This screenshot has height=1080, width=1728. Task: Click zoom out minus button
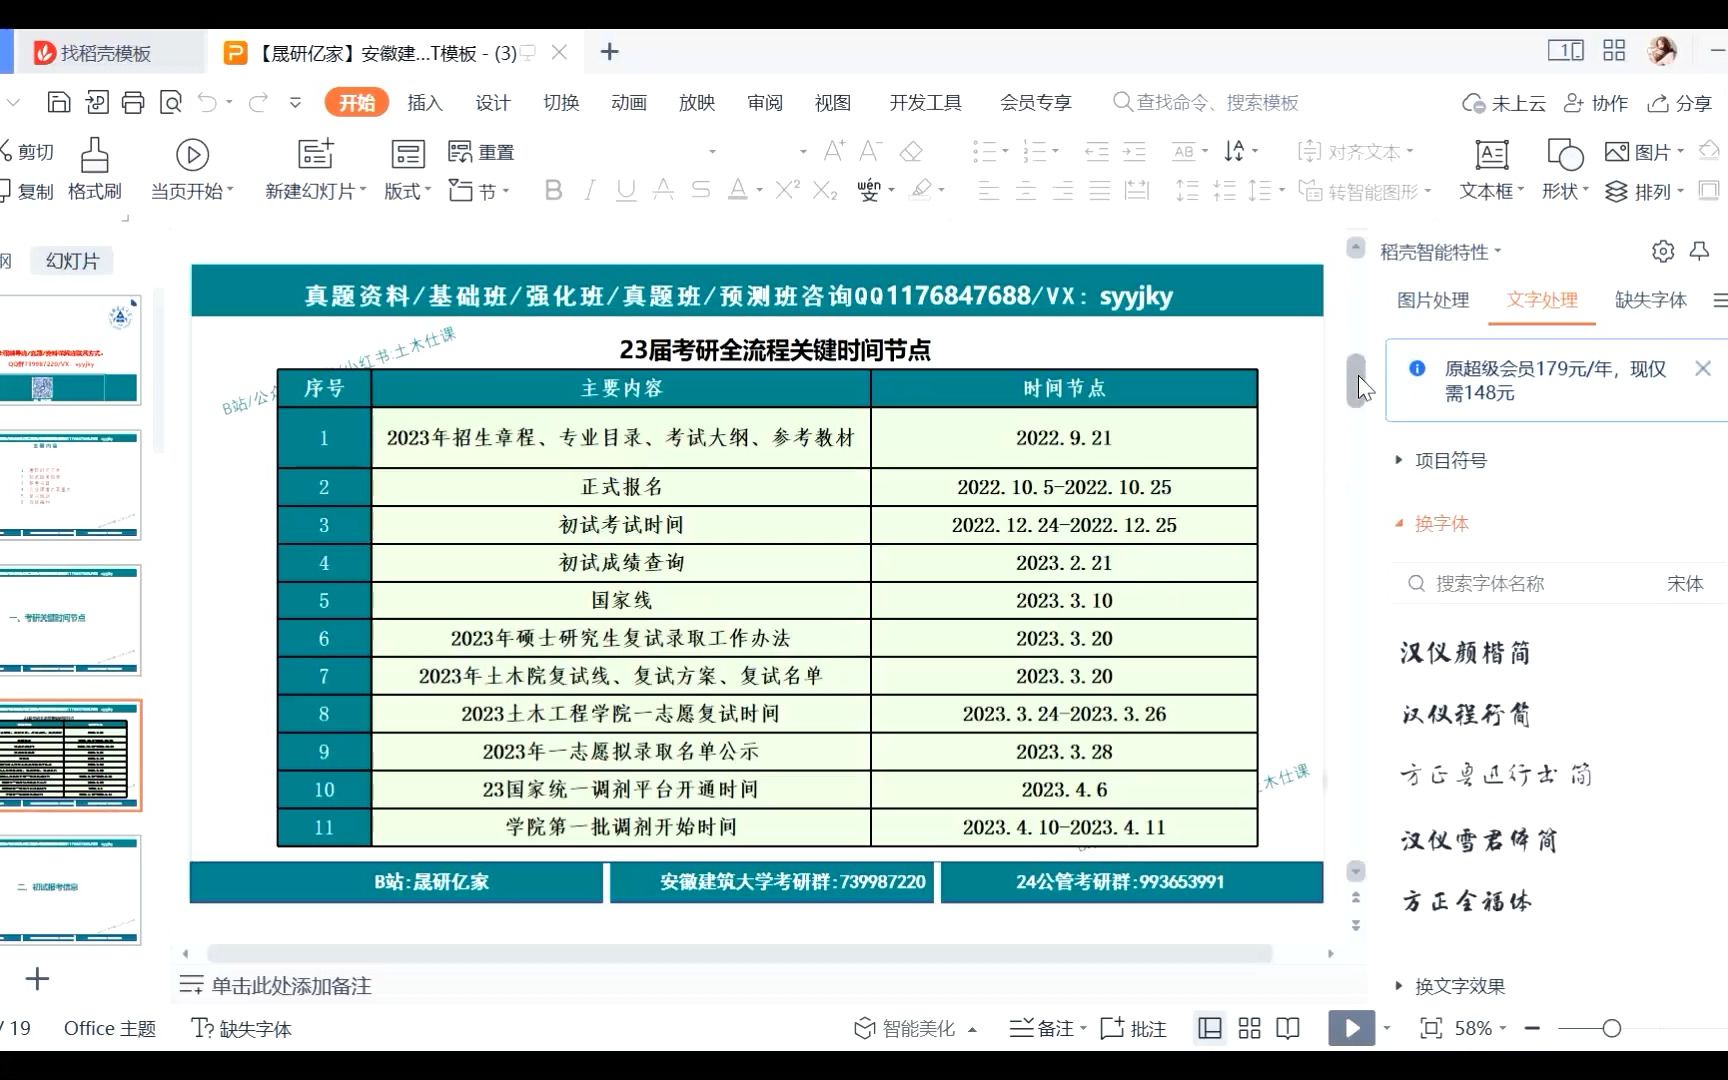pos(1532,1028)
